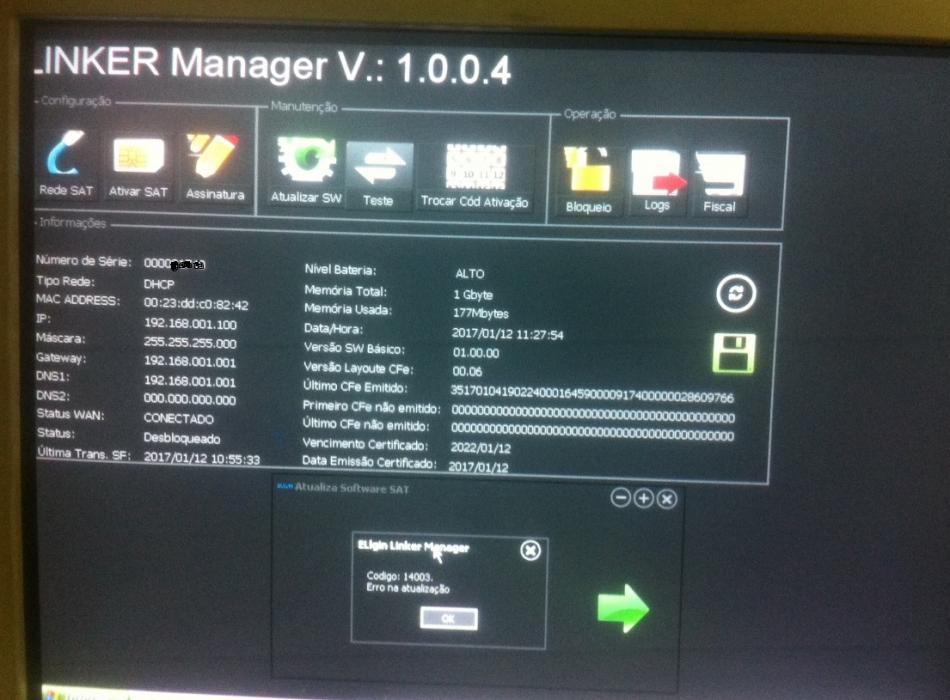This screenshot has width=950, height=700.
Task: Click the Atualiza Software SAT window title
Action: point(351,488)
